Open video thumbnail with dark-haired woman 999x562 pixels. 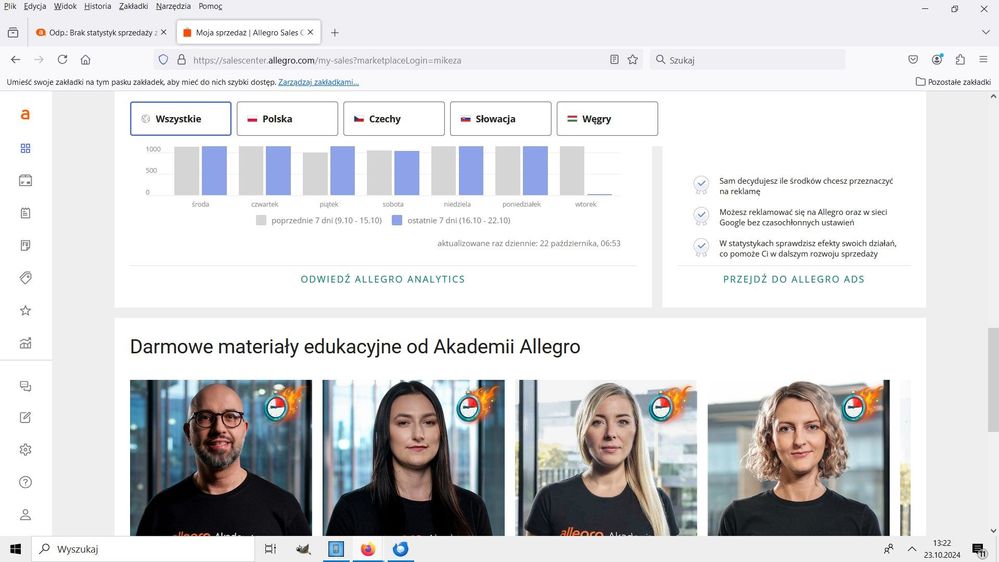(x=413, y=458)
